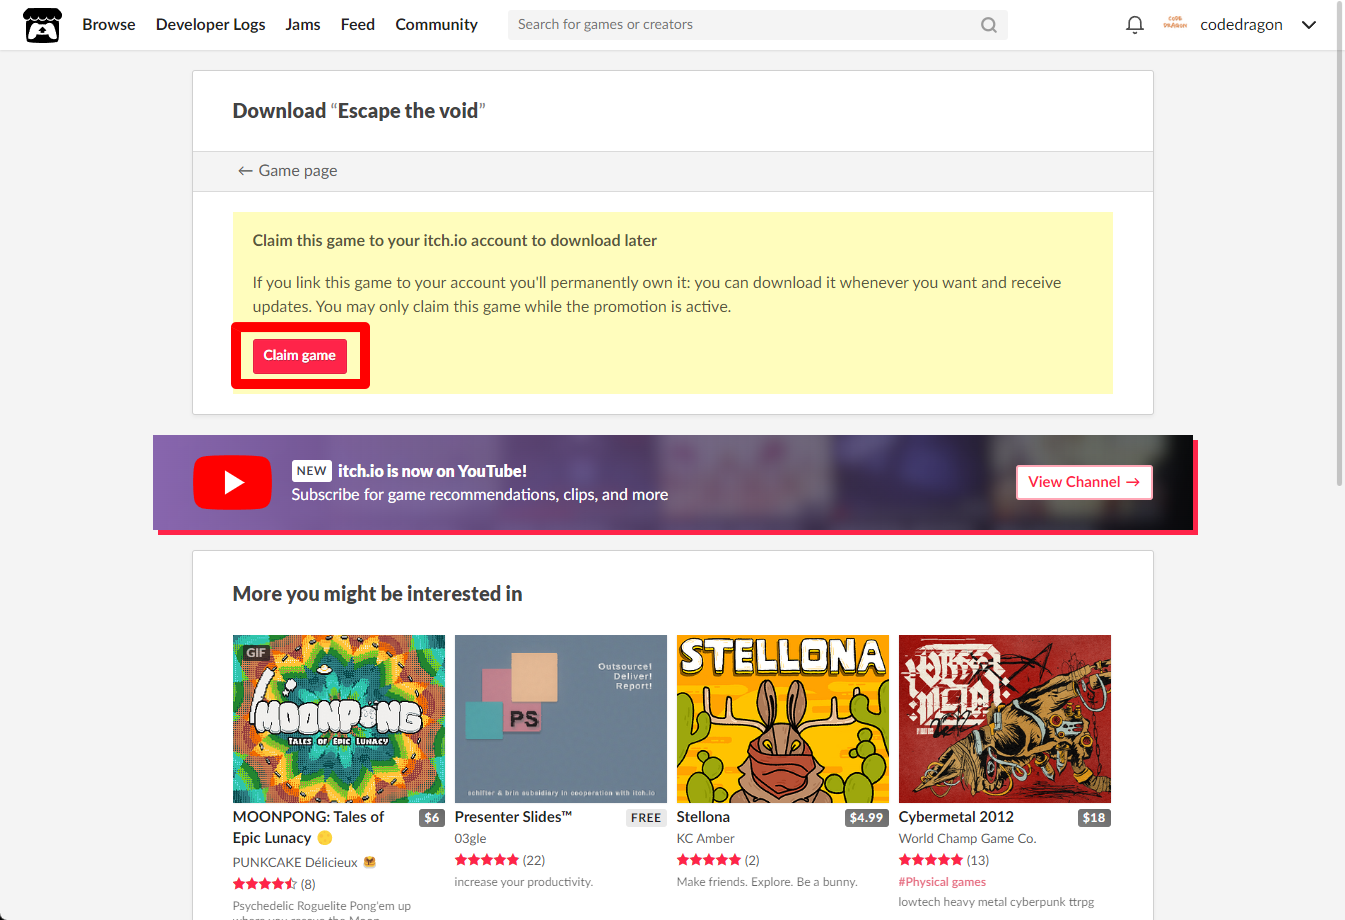Click MOONPONG star rating (8)
This screenshot has width=1345, height=920.
coord(274,884)
